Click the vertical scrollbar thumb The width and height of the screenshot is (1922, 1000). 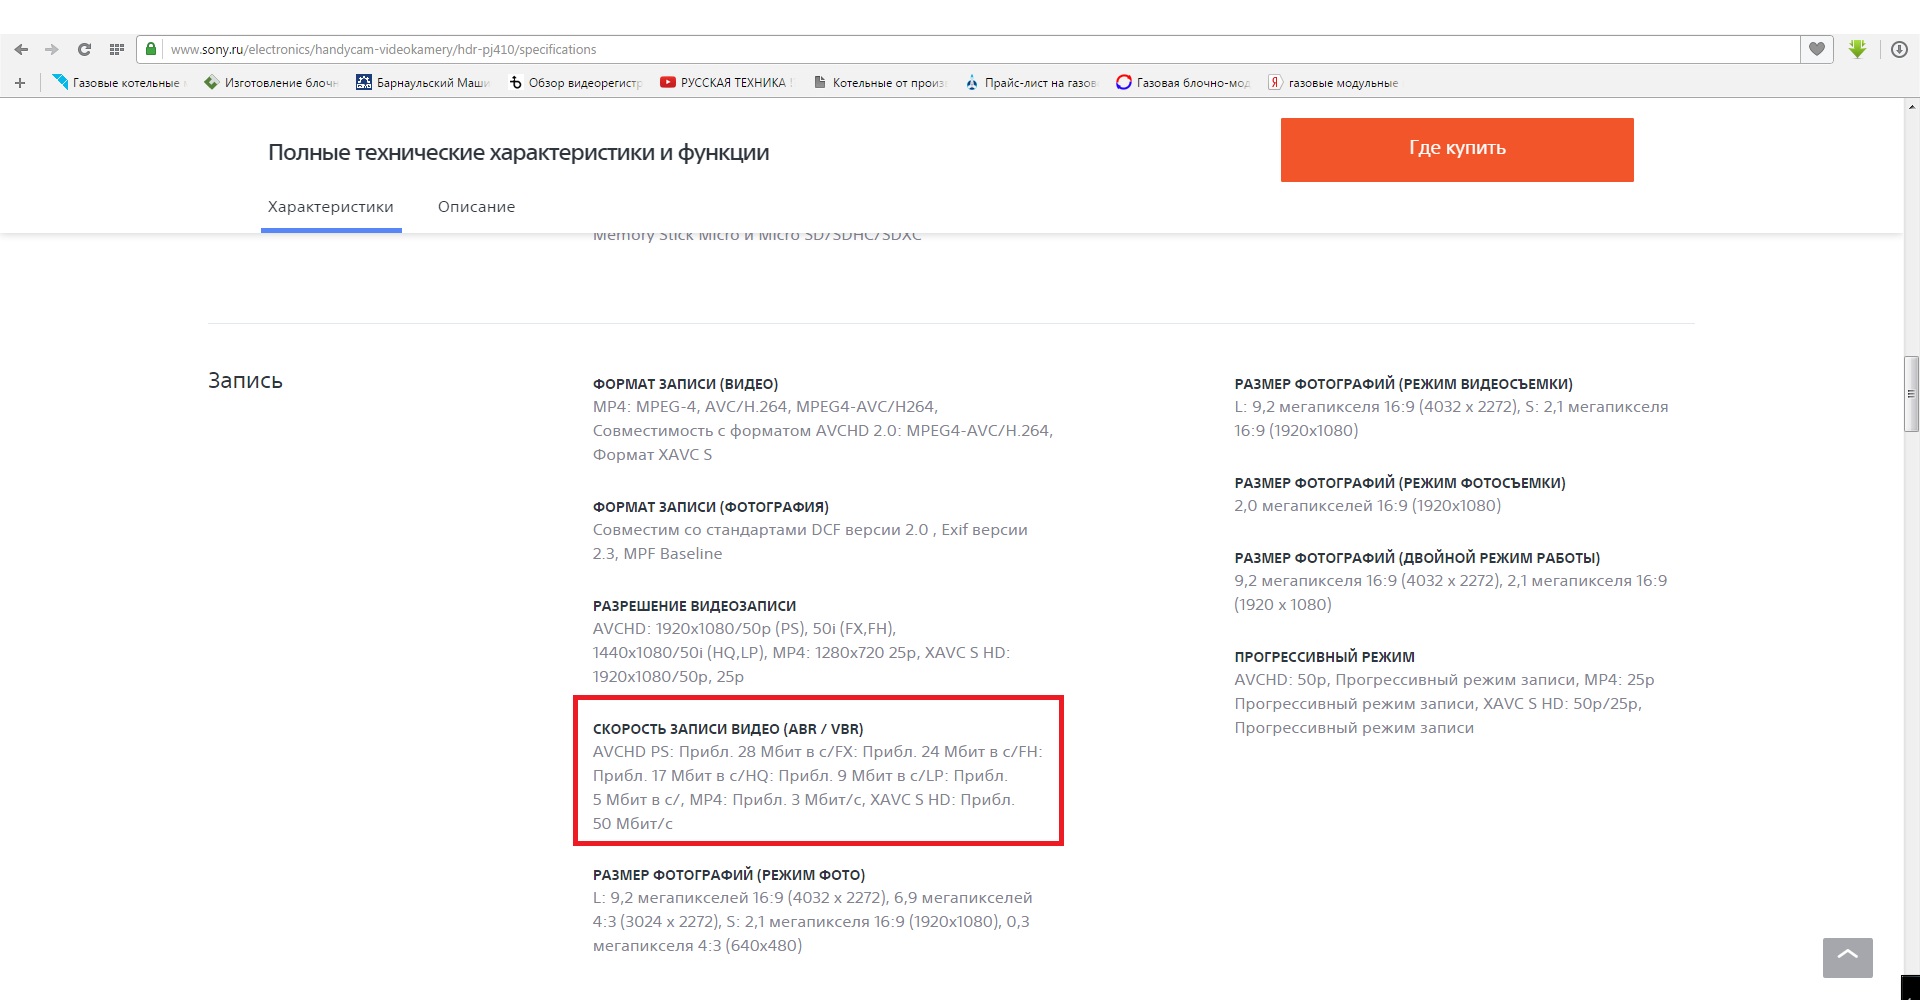pos(1911,394)
